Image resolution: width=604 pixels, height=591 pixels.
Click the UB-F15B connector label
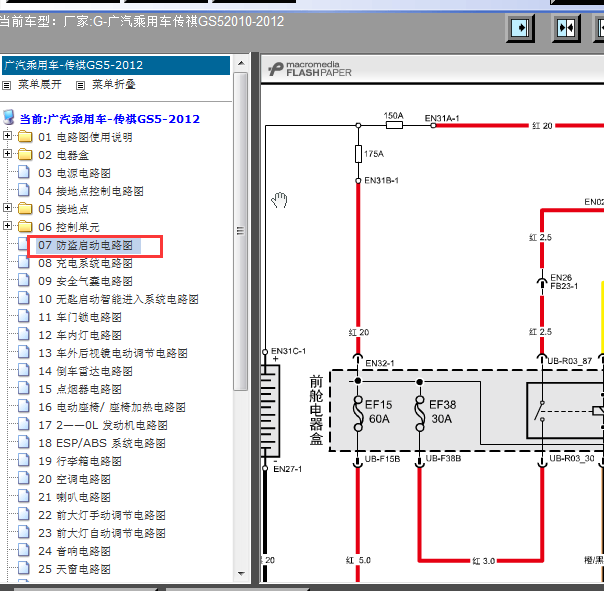(x=383, y=459)
